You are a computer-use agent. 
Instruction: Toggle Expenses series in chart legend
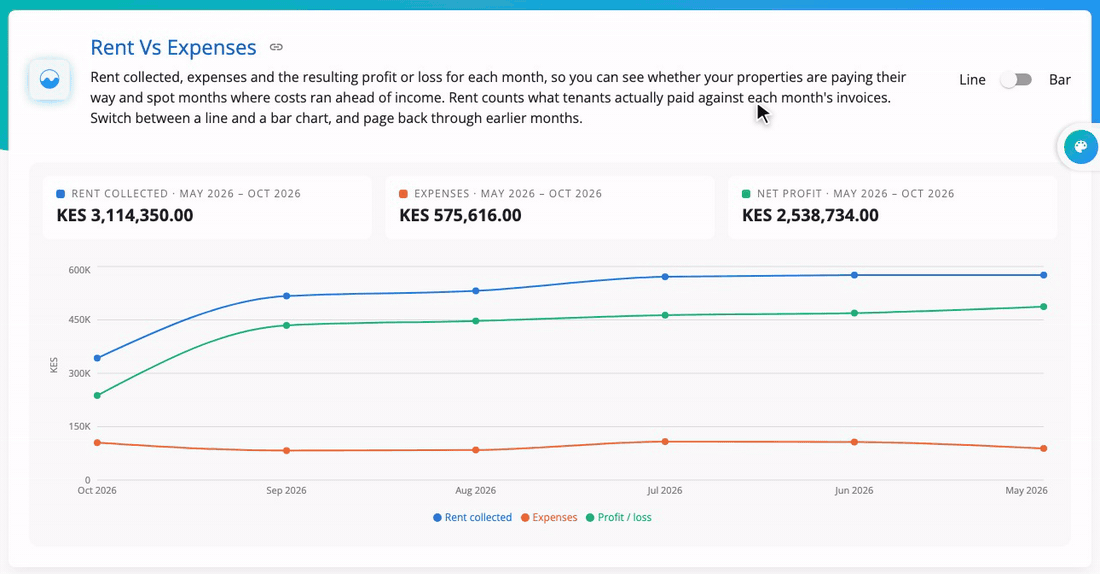(549, 517)
